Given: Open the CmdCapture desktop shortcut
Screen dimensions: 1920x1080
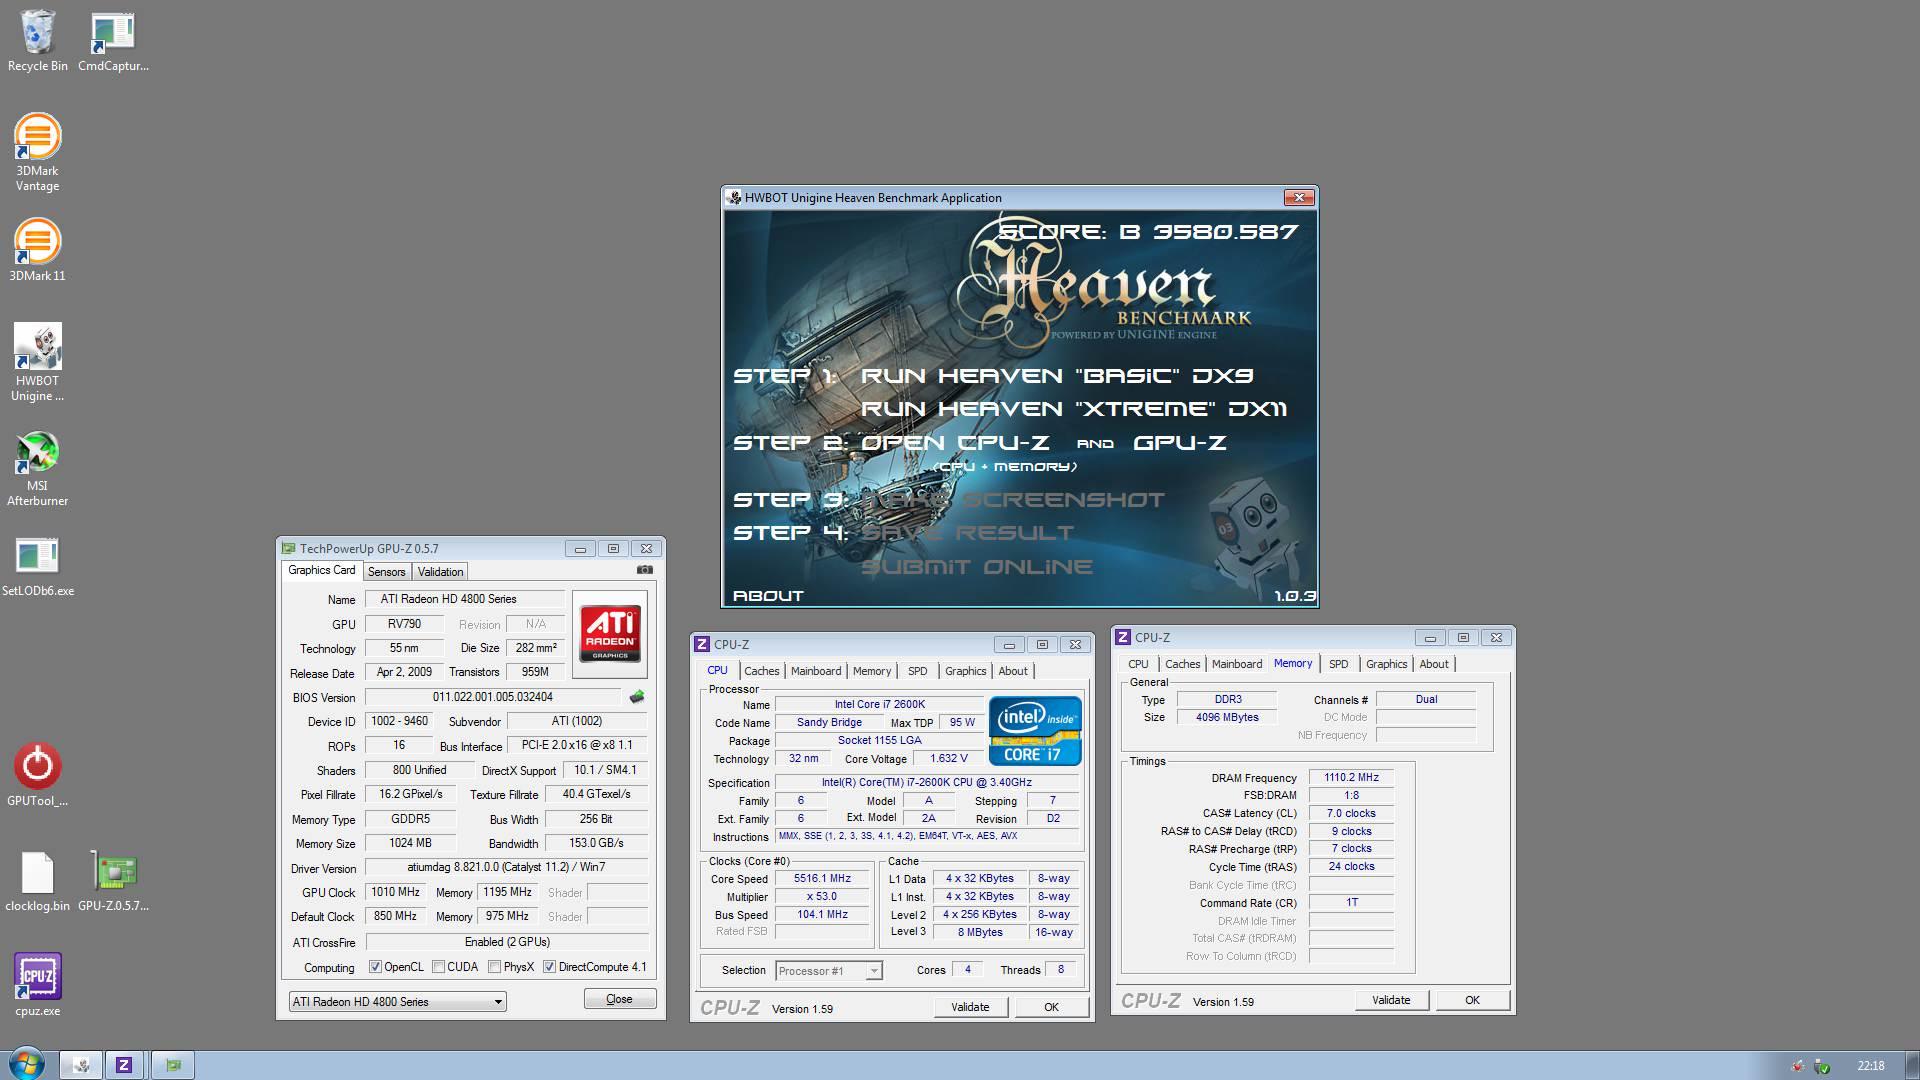Looking at the screenshot, I should click(113, 42).
